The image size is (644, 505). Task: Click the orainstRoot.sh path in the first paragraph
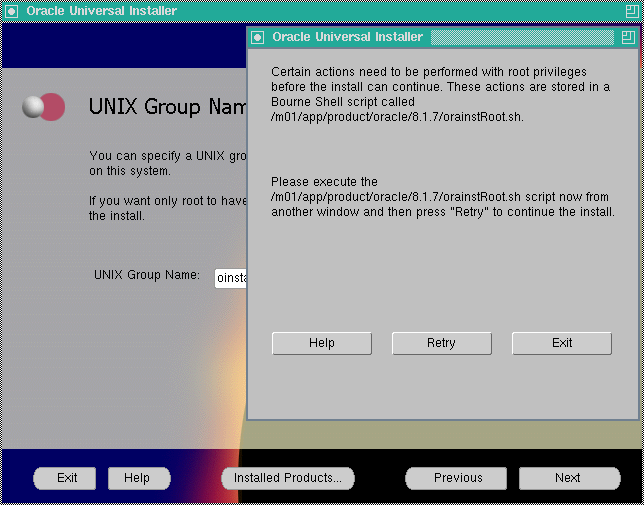pyautogui.click(x=397, y=117)
